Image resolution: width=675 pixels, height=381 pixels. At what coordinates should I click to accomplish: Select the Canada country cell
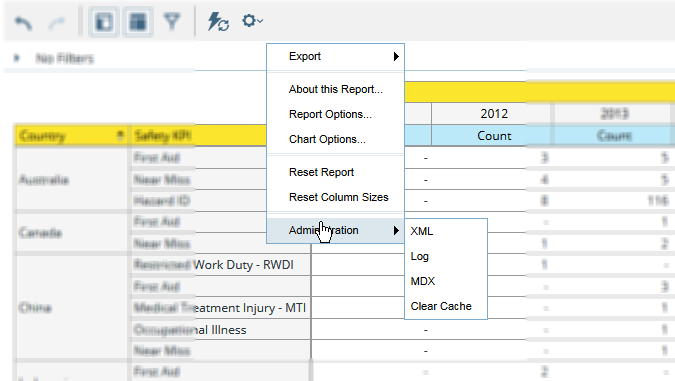coord(71,233)
